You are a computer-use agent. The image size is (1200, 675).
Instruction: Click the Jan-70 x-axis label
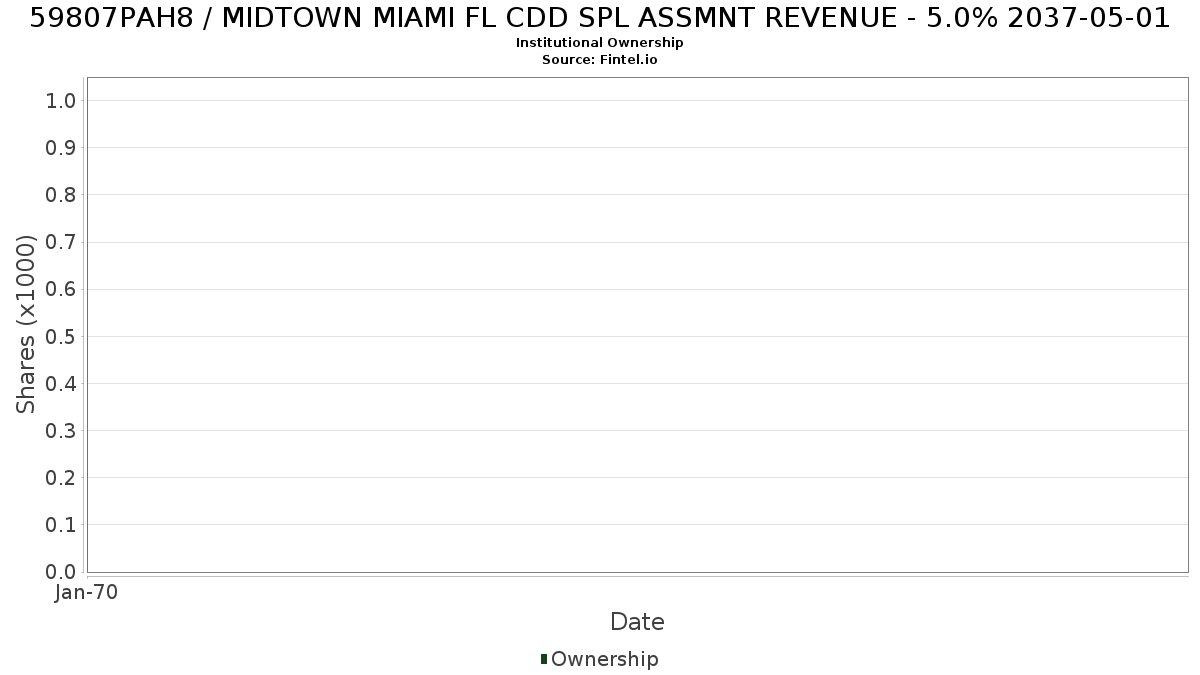tap(87, 593)
